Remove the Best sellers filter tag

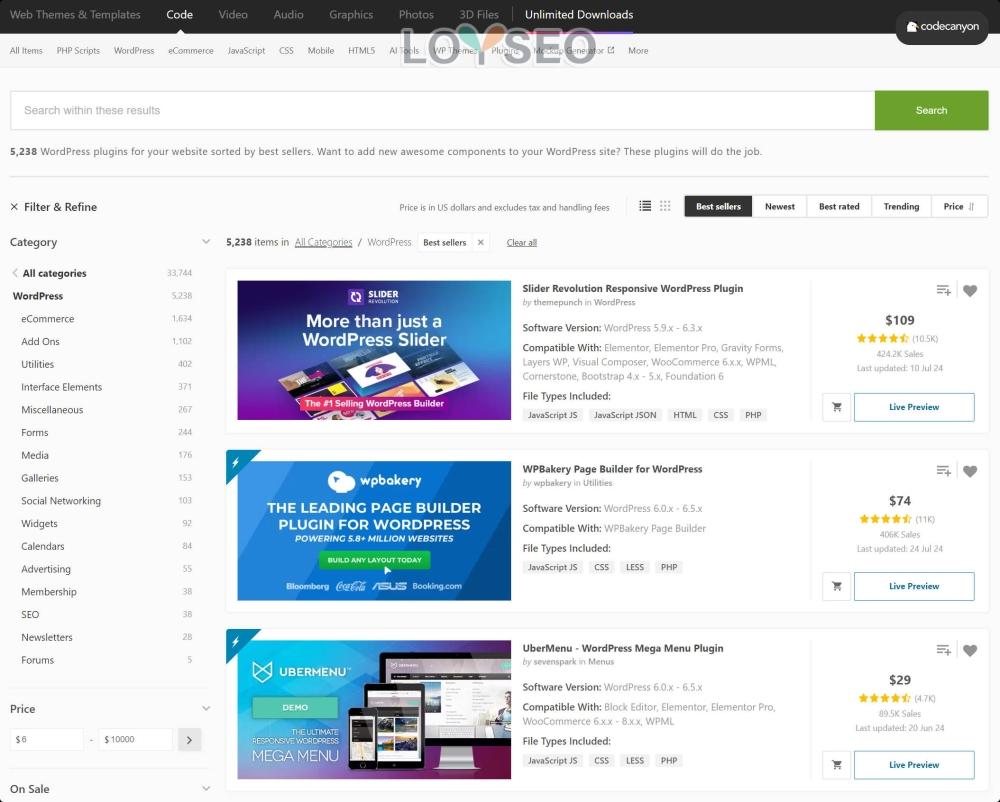pyautogui.click(x=480, y=242)
